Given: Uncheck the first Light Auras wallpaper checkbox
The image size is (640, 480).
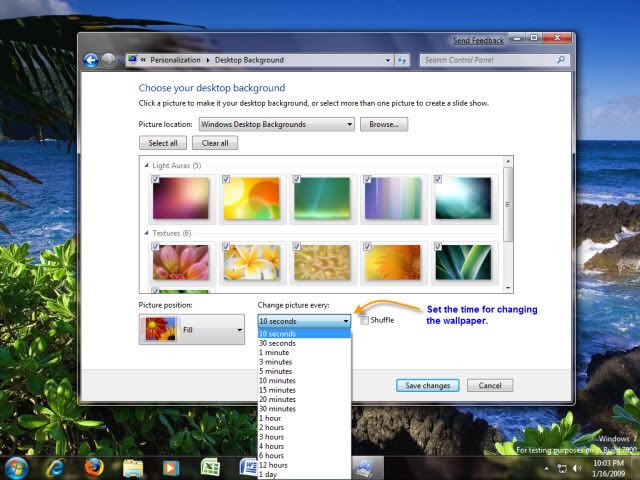Looking at the screenshot, I should [x=156, y=180].
